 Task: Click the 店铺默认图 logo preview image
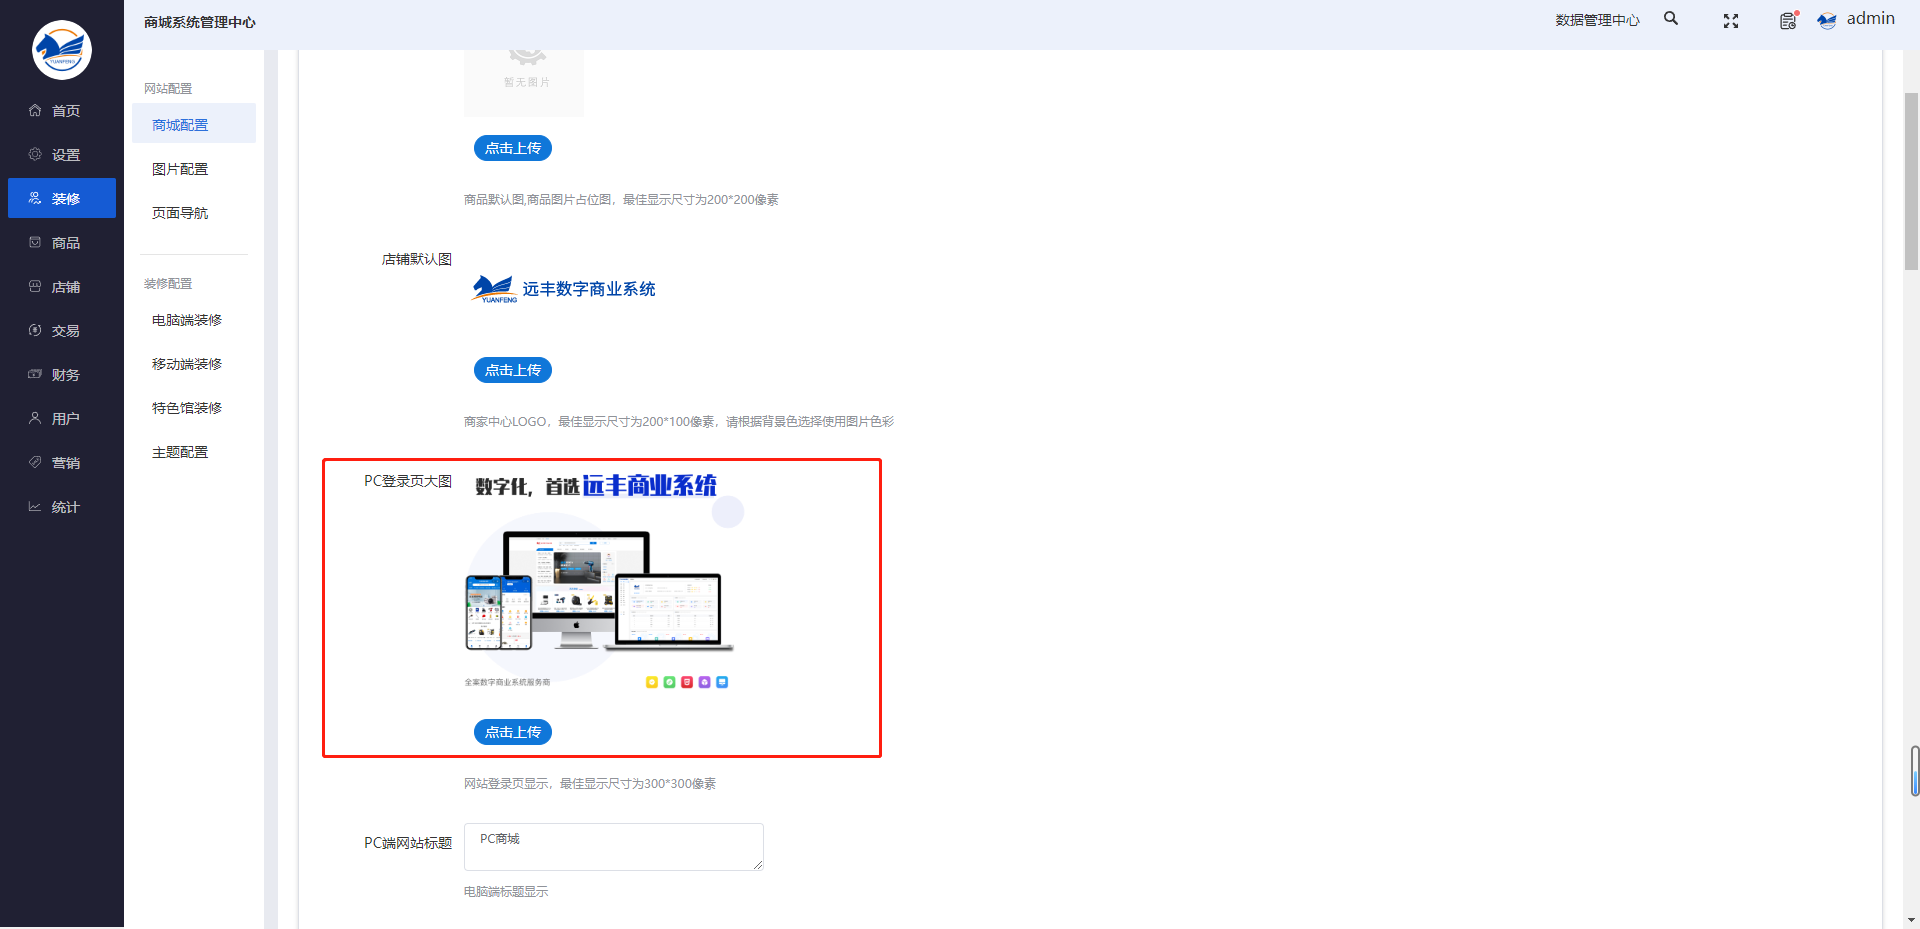pos(564,289)
